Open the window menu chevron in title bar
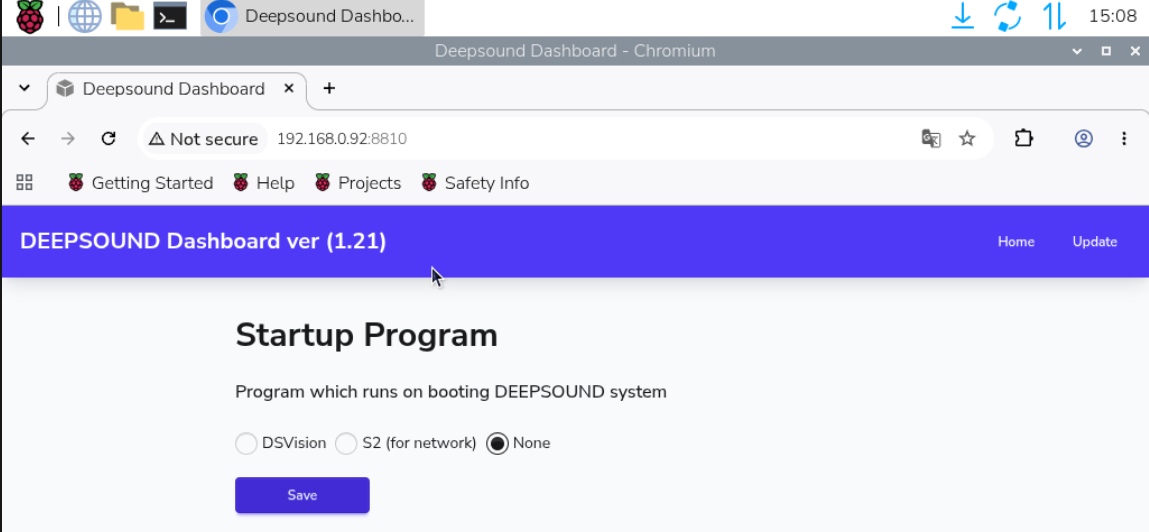This screenshot has width=1149, height=532. tap(1077, 51)
